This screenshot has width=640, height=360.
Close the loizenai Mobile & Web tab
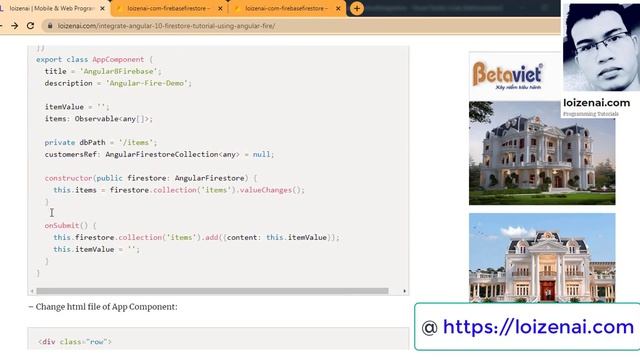click(102, 8)
